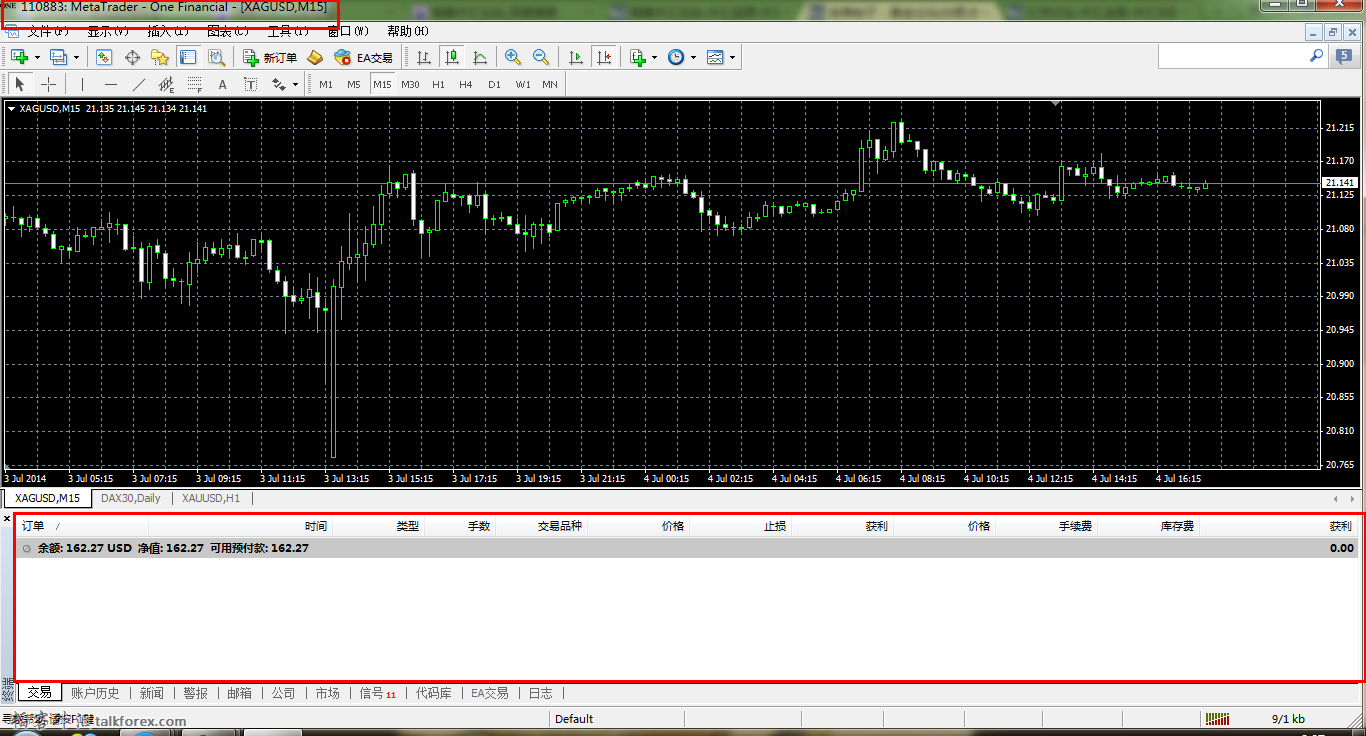Select the trendline tool
The image size is (1366, 736).
[x=138, y=84]
